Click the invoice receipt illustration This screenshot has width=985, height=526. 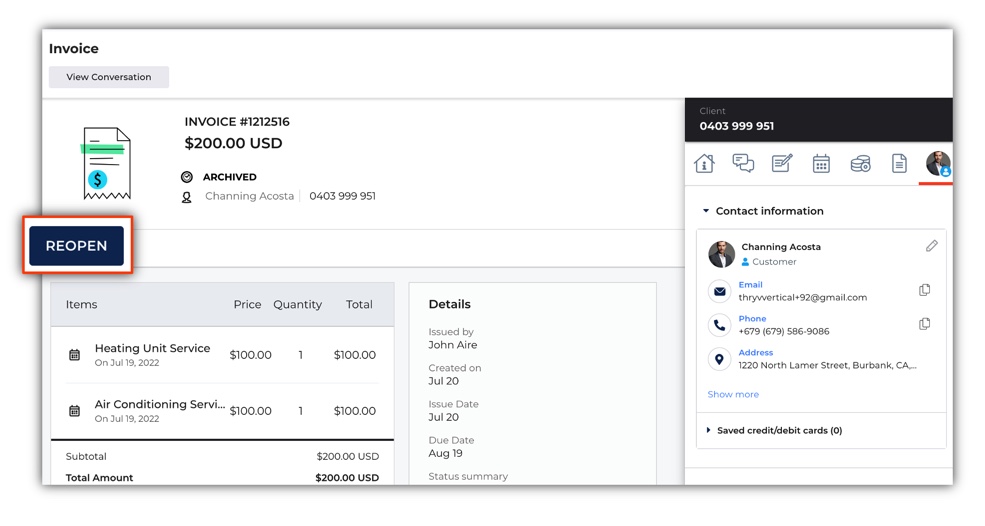coord(106,163)
